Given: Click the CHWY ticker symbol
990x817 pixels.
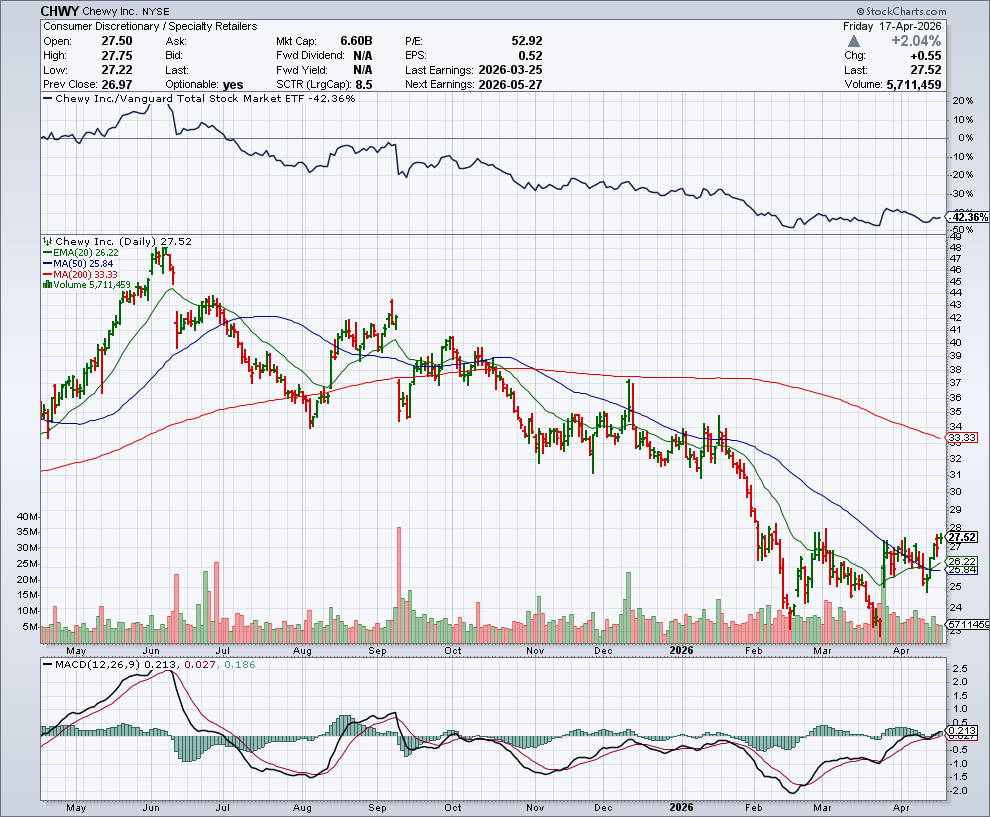Looking at the screenshot, I should pyautogui.click(x=60, y=11).
